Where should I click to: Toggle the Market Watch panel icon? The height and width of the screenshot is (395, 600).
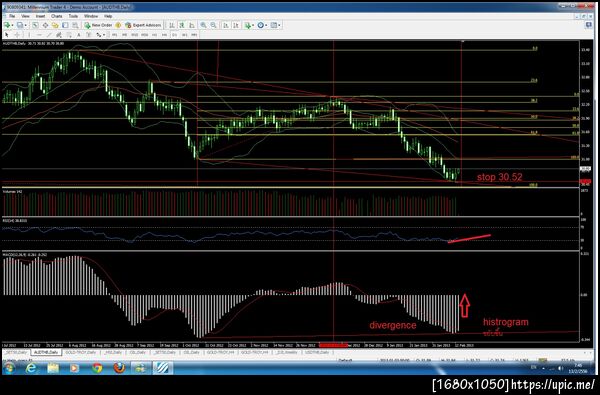tap(35, 25)
